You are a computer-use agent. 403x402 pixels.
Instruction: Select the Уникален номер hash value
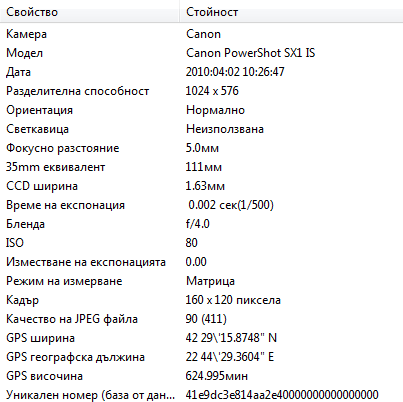coord(282,395)
